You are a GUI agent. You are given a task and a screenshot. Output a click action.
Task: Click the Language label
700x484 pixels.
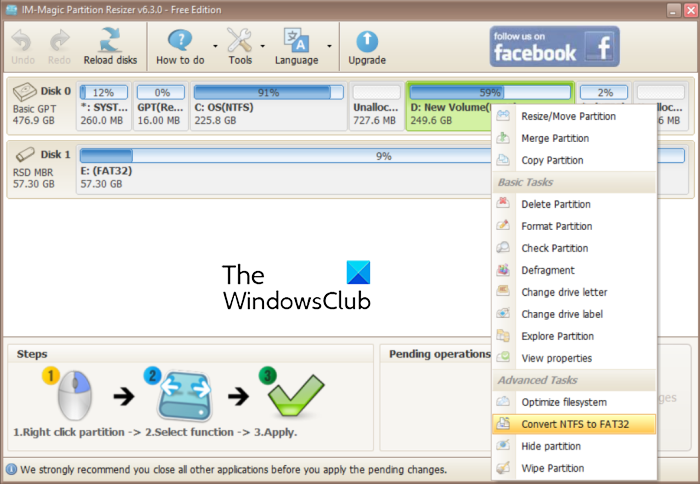pos(296,60)
